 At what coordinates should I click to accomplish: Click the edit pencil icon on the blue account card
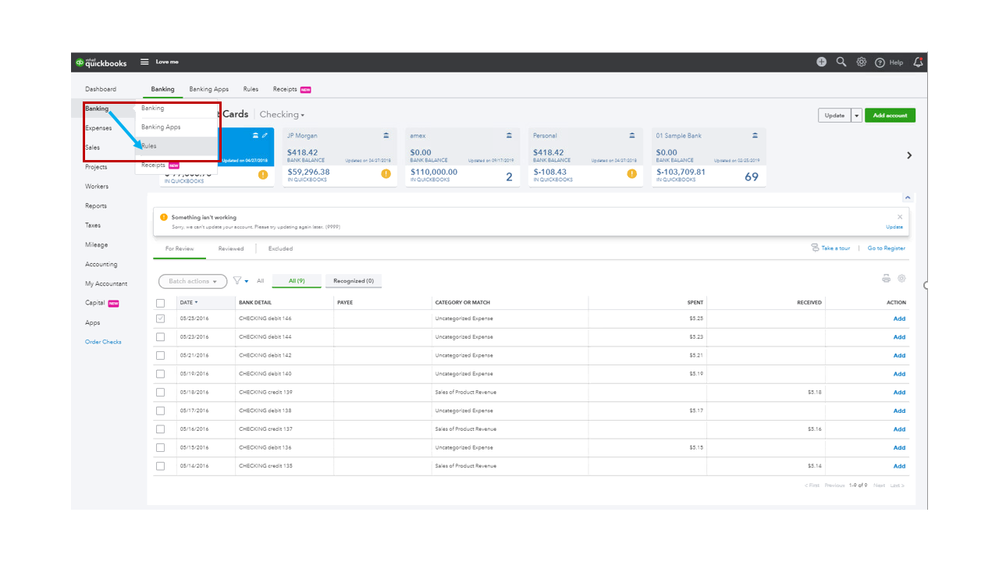point(265,135)
